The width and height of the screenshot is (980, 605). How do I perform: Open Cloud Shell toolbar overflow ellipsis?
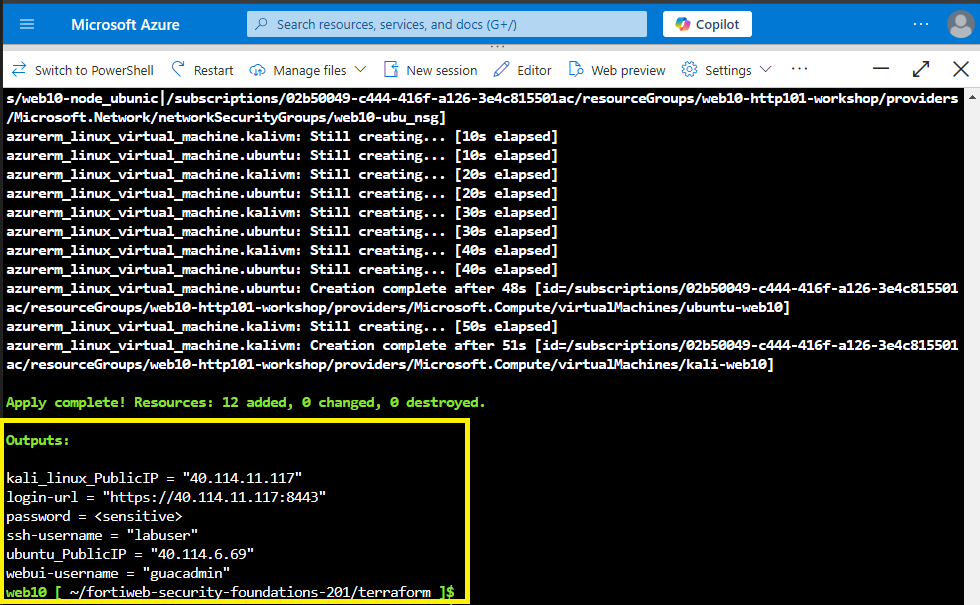click(x=799, y=69)
